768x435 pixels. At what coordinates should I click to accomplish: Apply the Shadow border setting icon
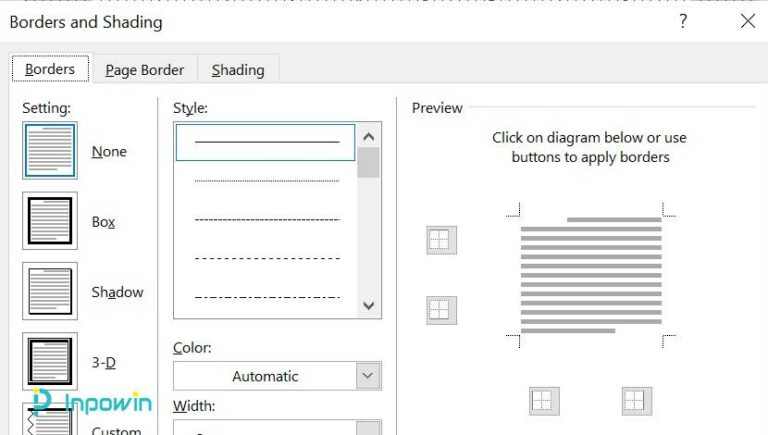(x=49, y=292)
